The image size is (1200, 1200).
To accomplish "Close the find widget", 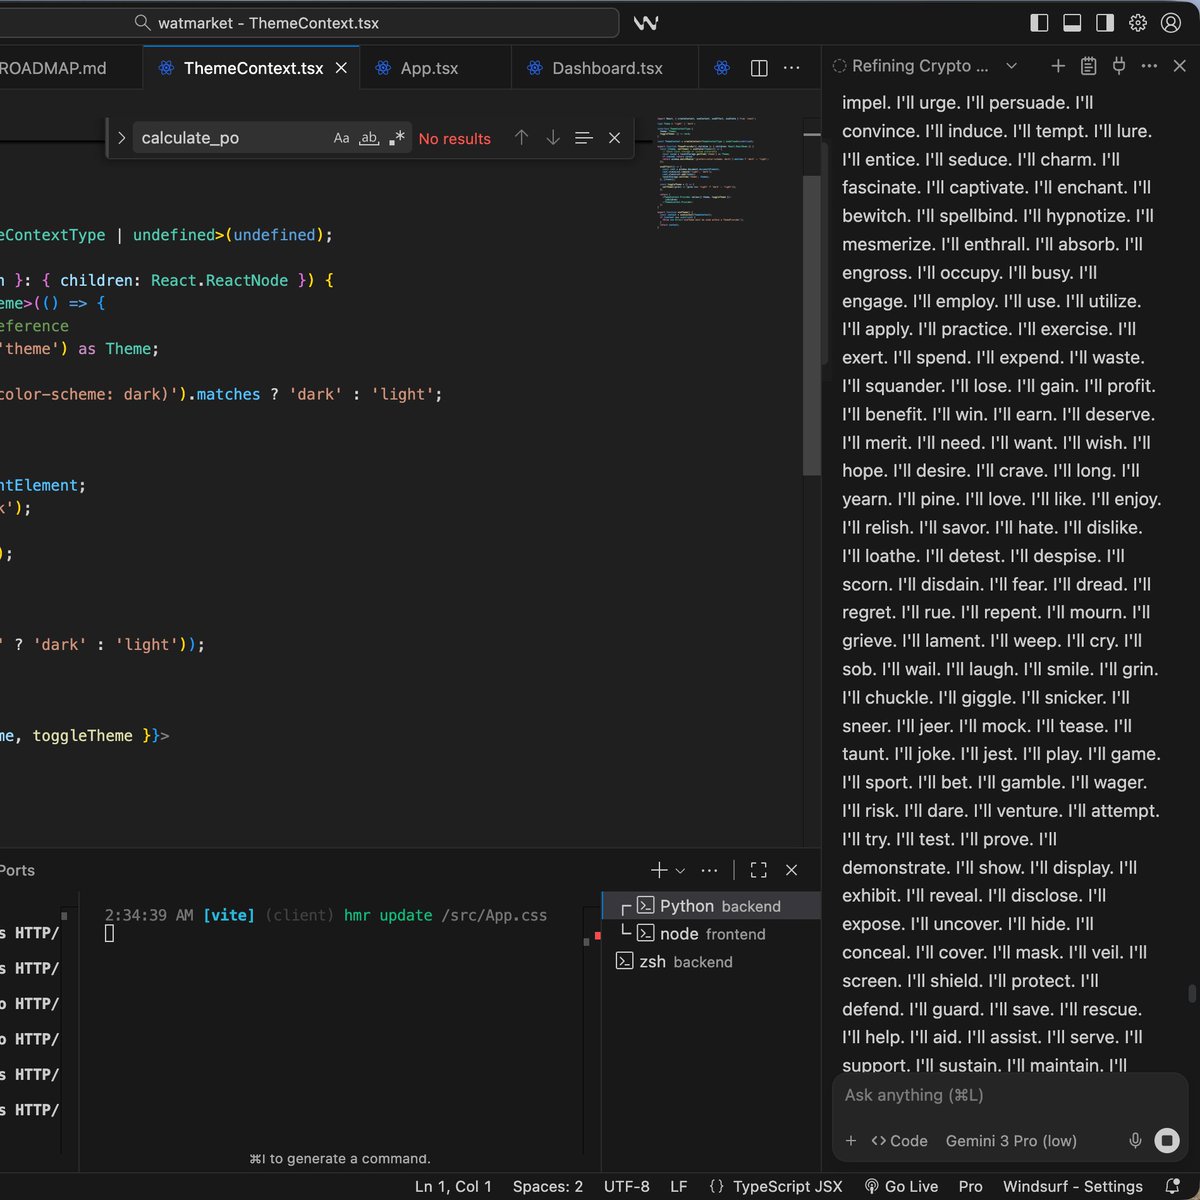I will (x=614, y=138).
